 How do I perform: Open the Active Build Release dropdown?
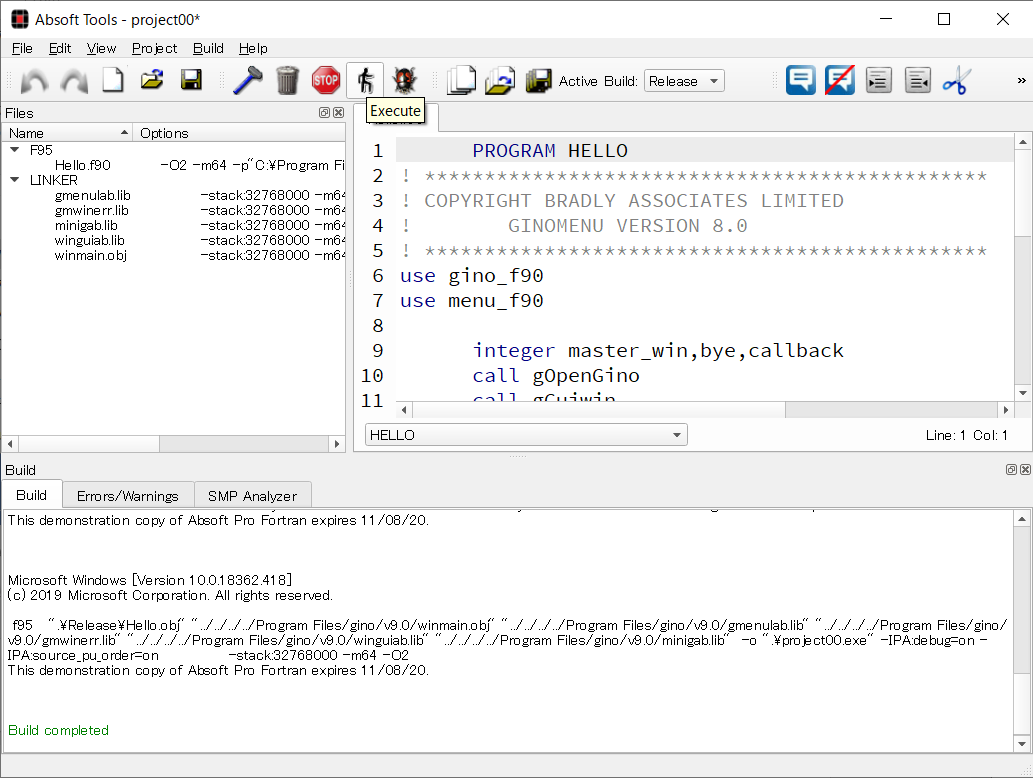[x=684, y=81]
